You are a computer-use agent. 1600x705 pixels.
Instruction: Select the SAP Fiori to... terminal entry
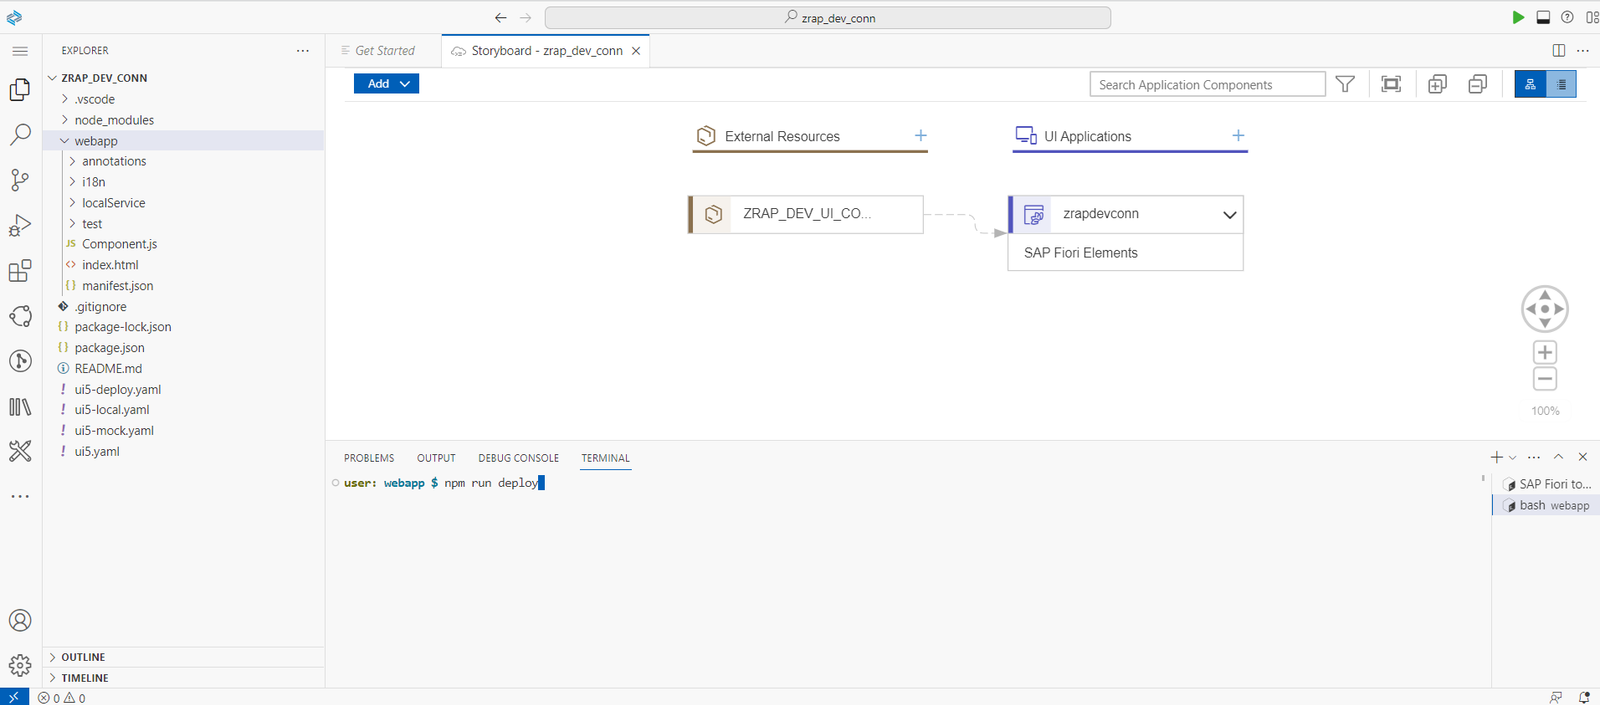click(1546, 484)
